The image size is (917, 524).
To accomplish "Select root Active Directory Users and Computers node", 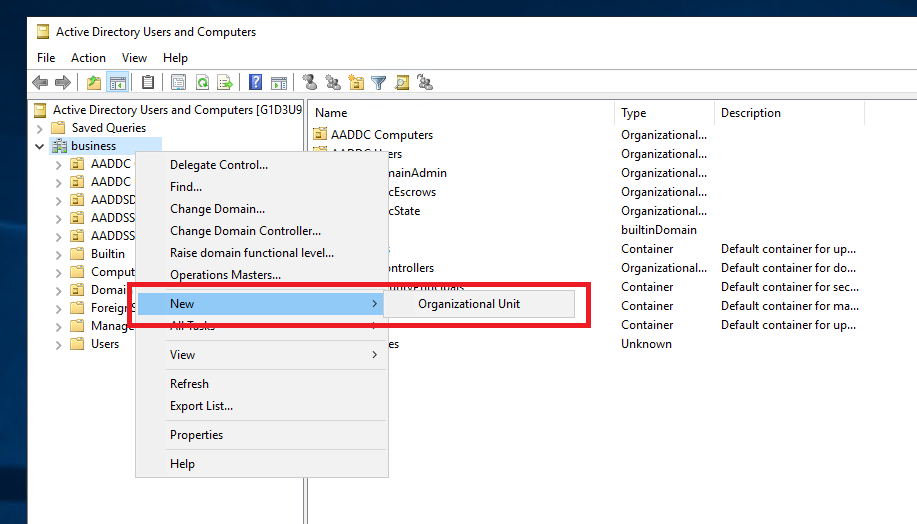I will coord(177,110).
